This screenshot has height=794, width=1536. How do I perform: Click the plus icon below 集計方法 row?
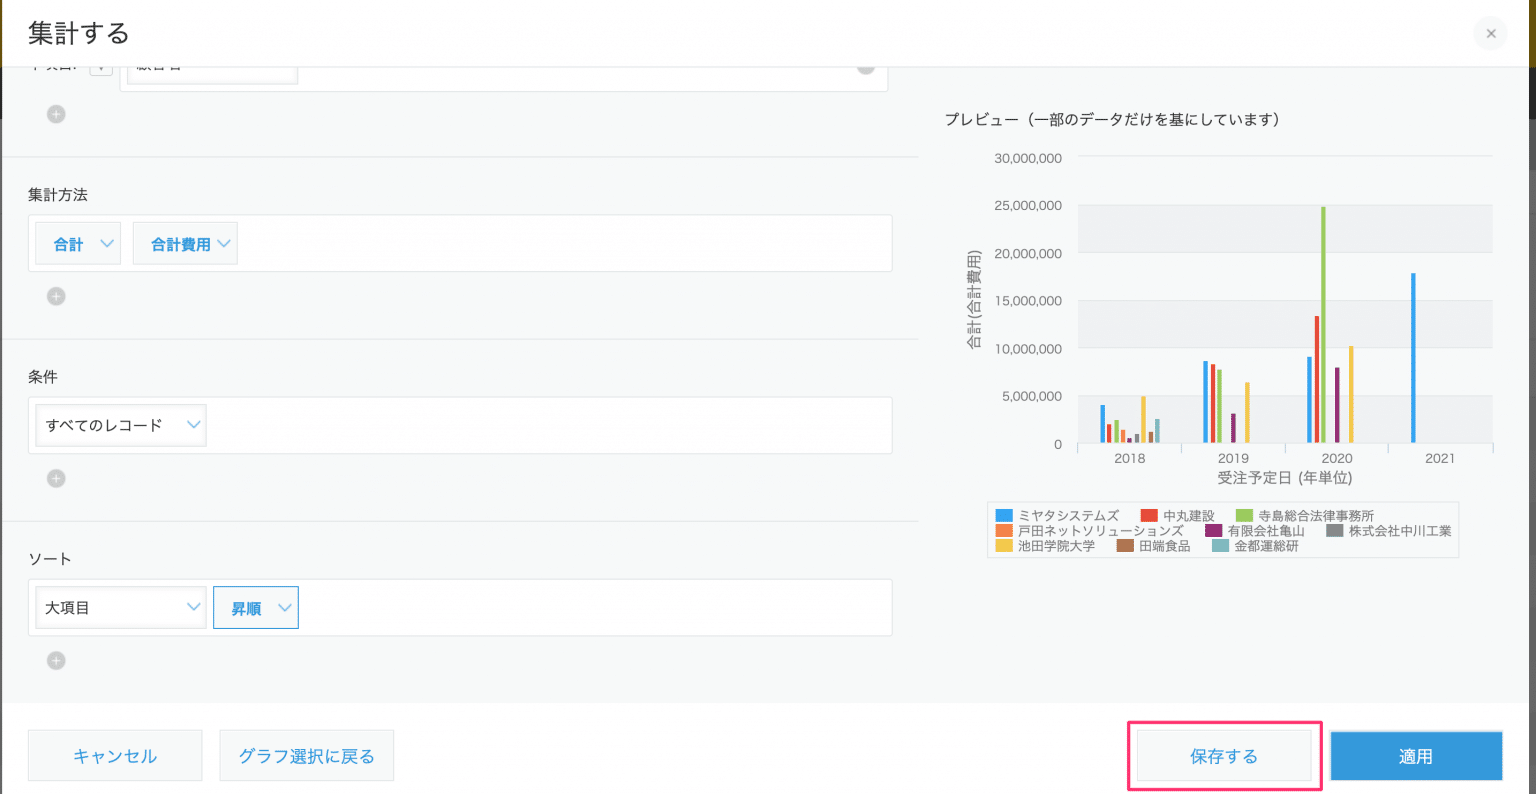[x=56, y=296]
